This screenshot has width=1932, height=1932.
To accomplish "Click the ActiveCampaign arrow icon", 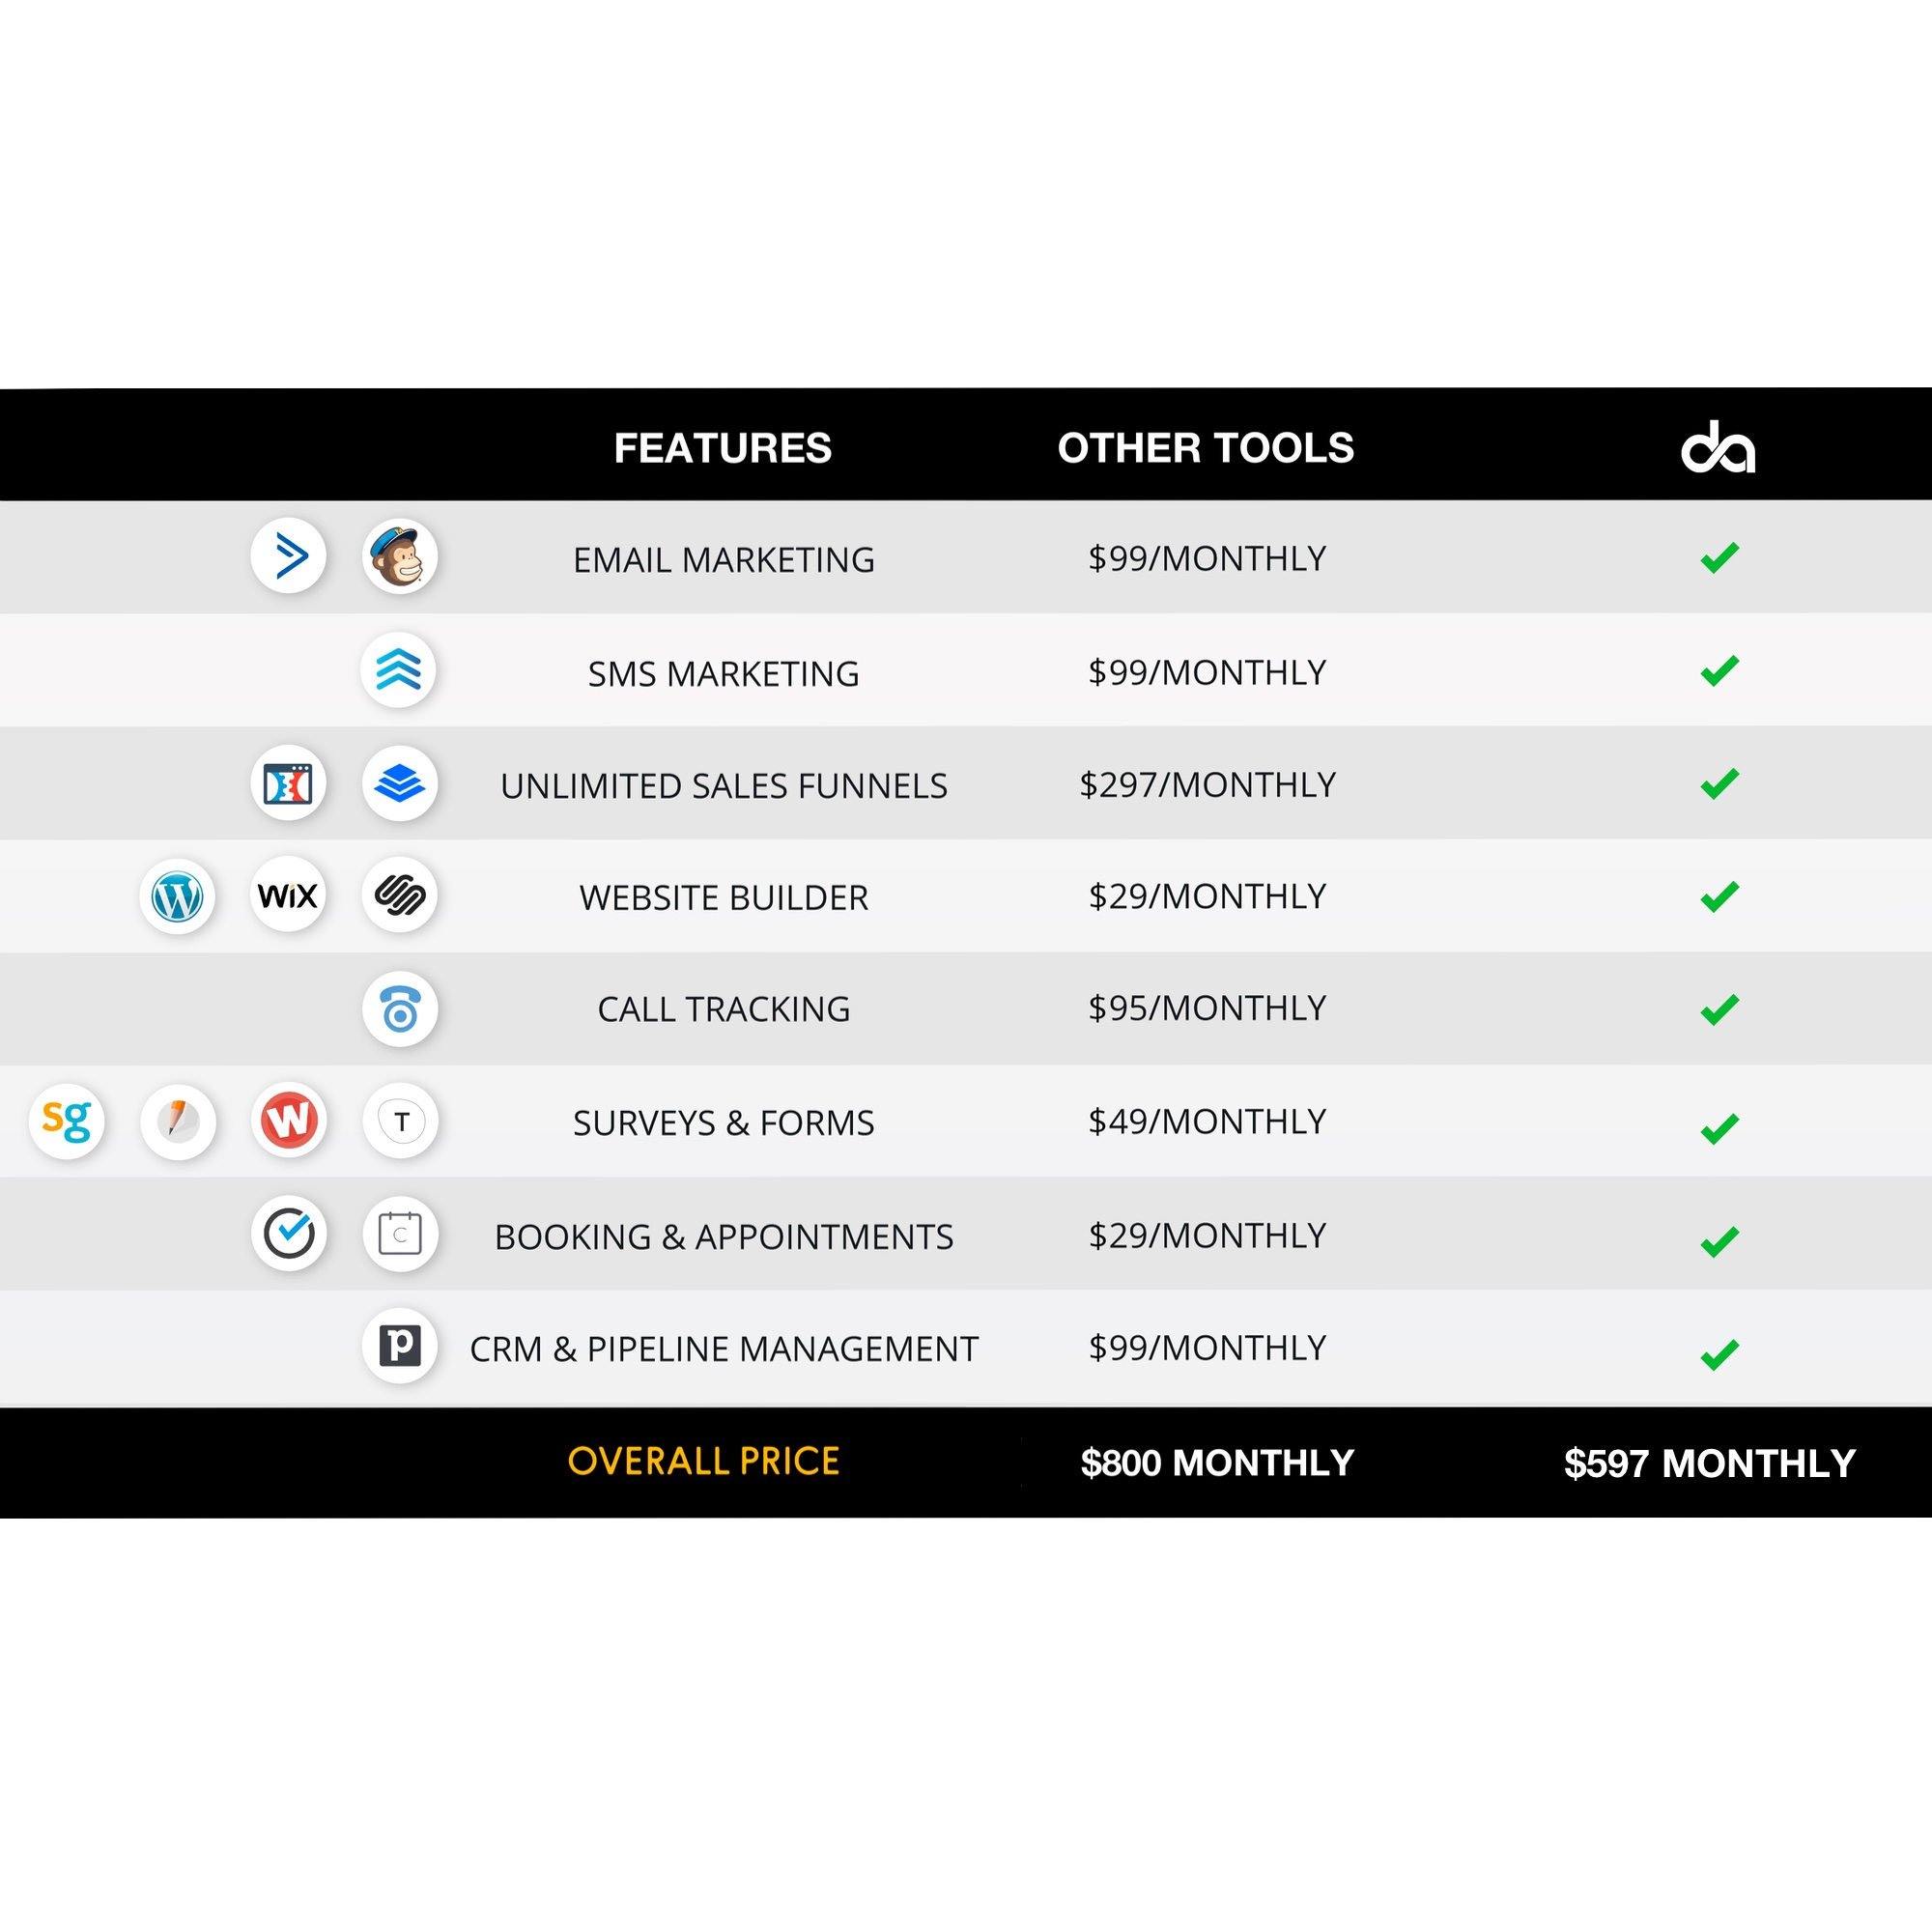I will point(289,556).
